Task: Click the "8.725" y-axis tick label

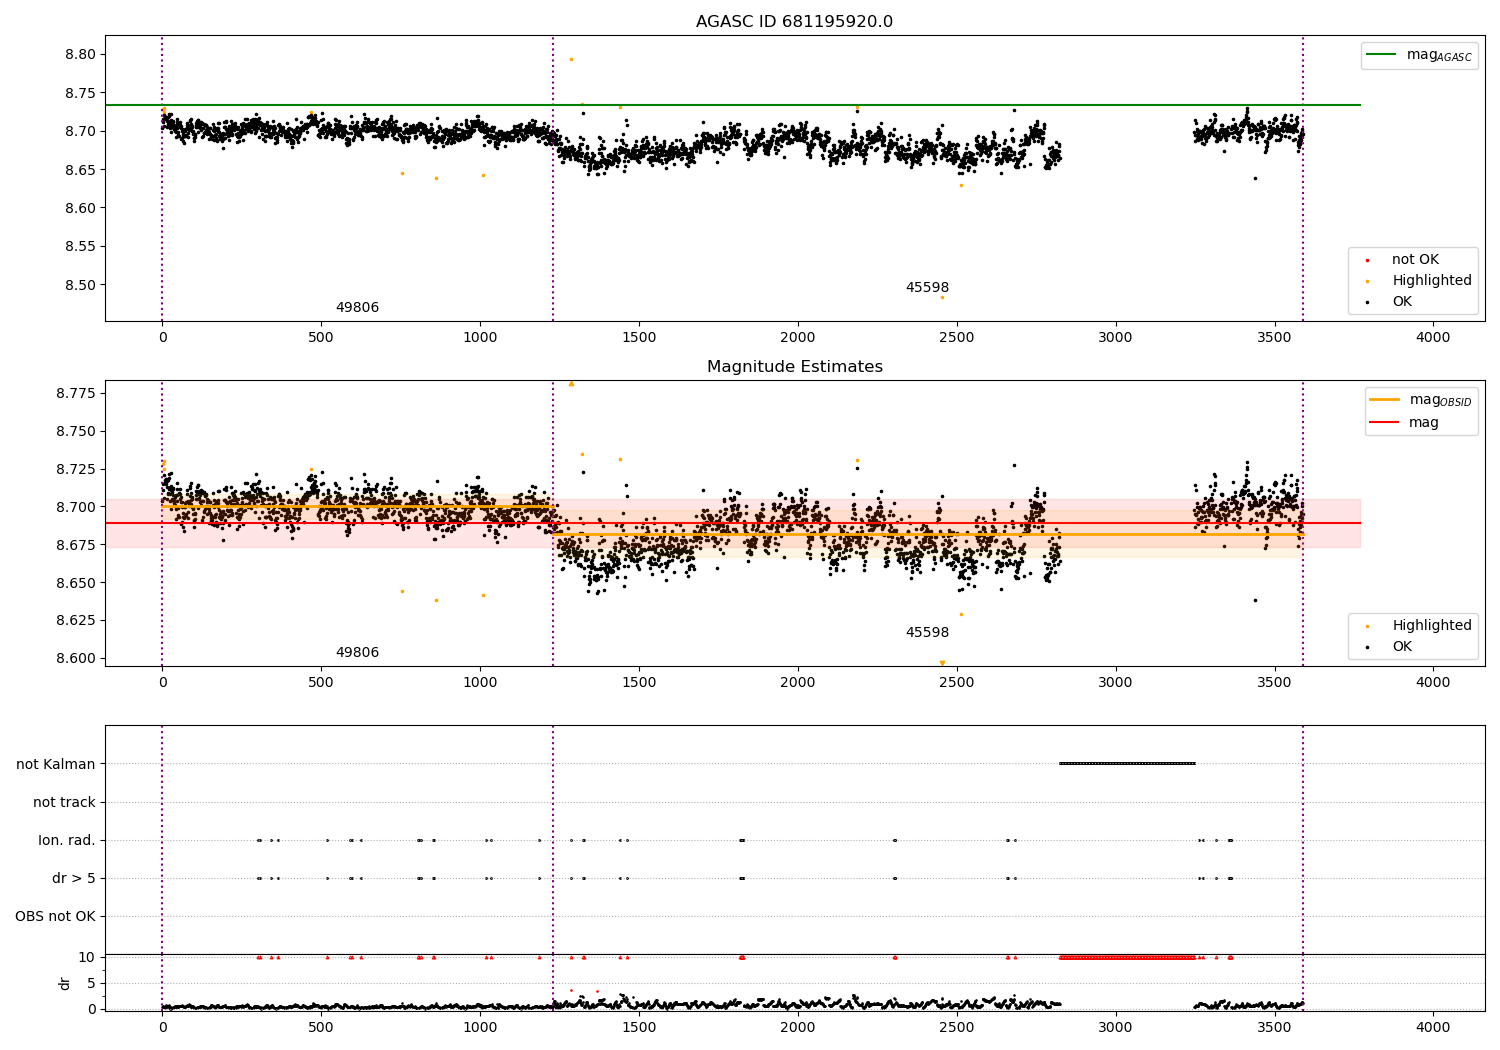Action: 76,469
